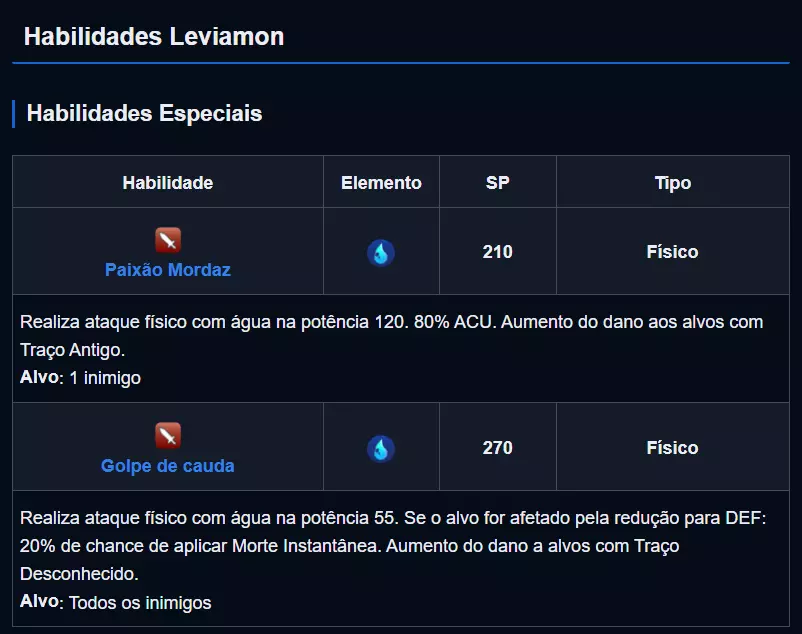Click the Habilidades Especiais section heading
Image resolution: width=802 pixels, height=634 pixels.
pyautogui.click(x=144, y=114)
